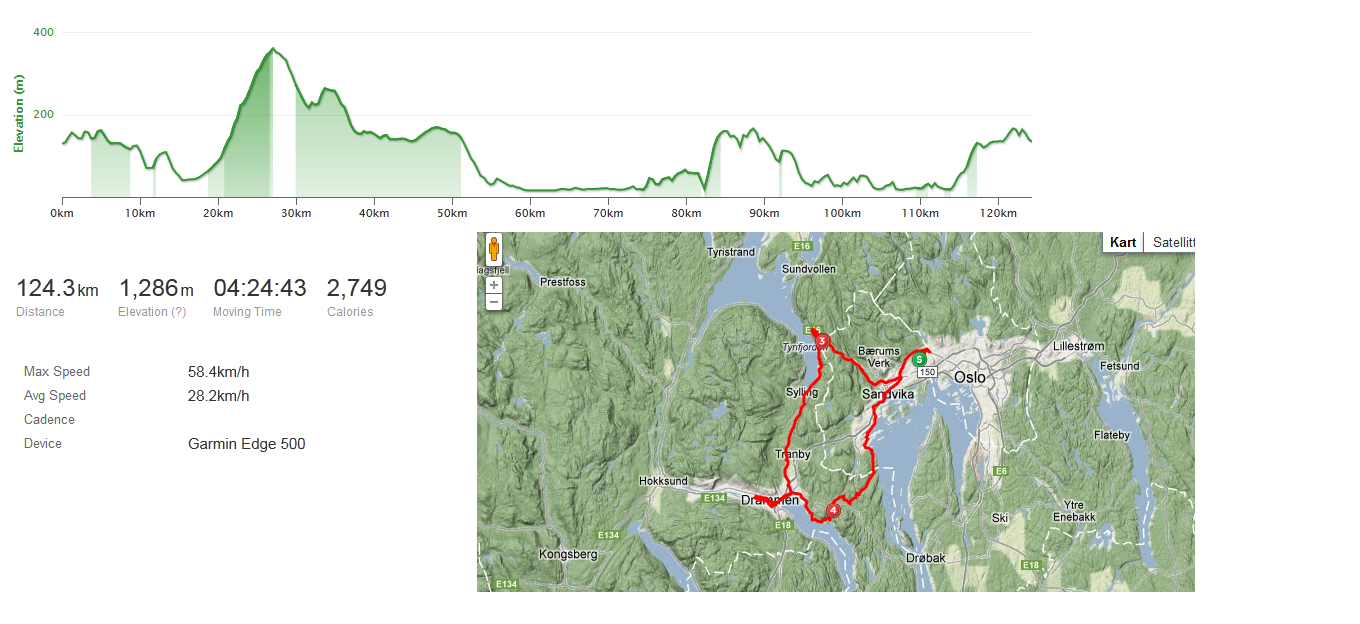
Task: Click the 124.3 km distance stat
Action: click(x=57, y=289)
